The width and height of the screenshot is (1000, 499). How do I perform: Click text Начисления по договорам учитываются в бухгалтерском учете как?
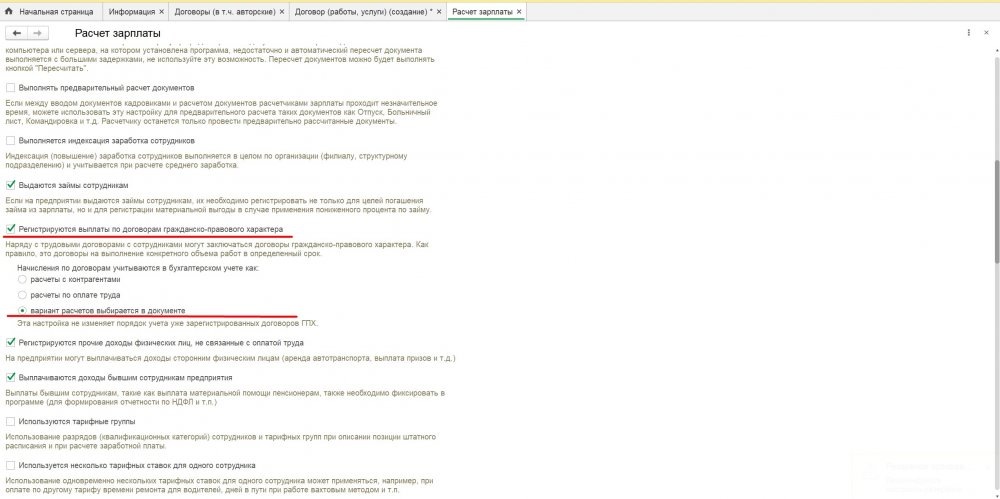[x=138, y=268]
